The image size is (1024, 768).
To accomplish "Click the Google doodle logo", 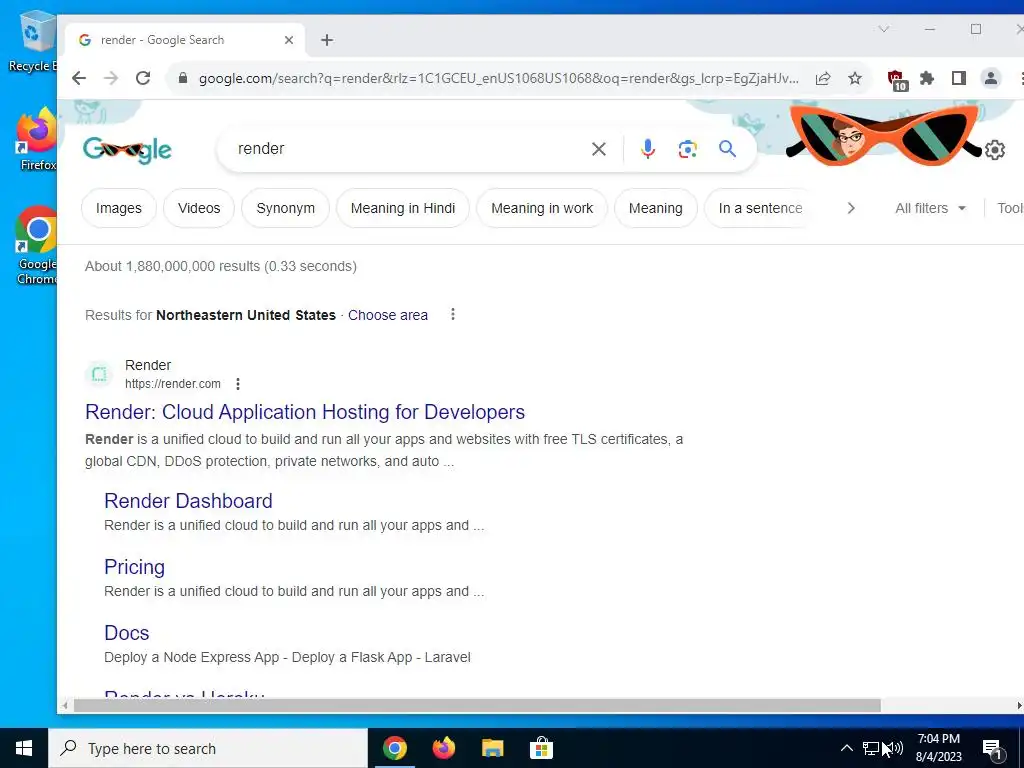I will tap(127, 150).
